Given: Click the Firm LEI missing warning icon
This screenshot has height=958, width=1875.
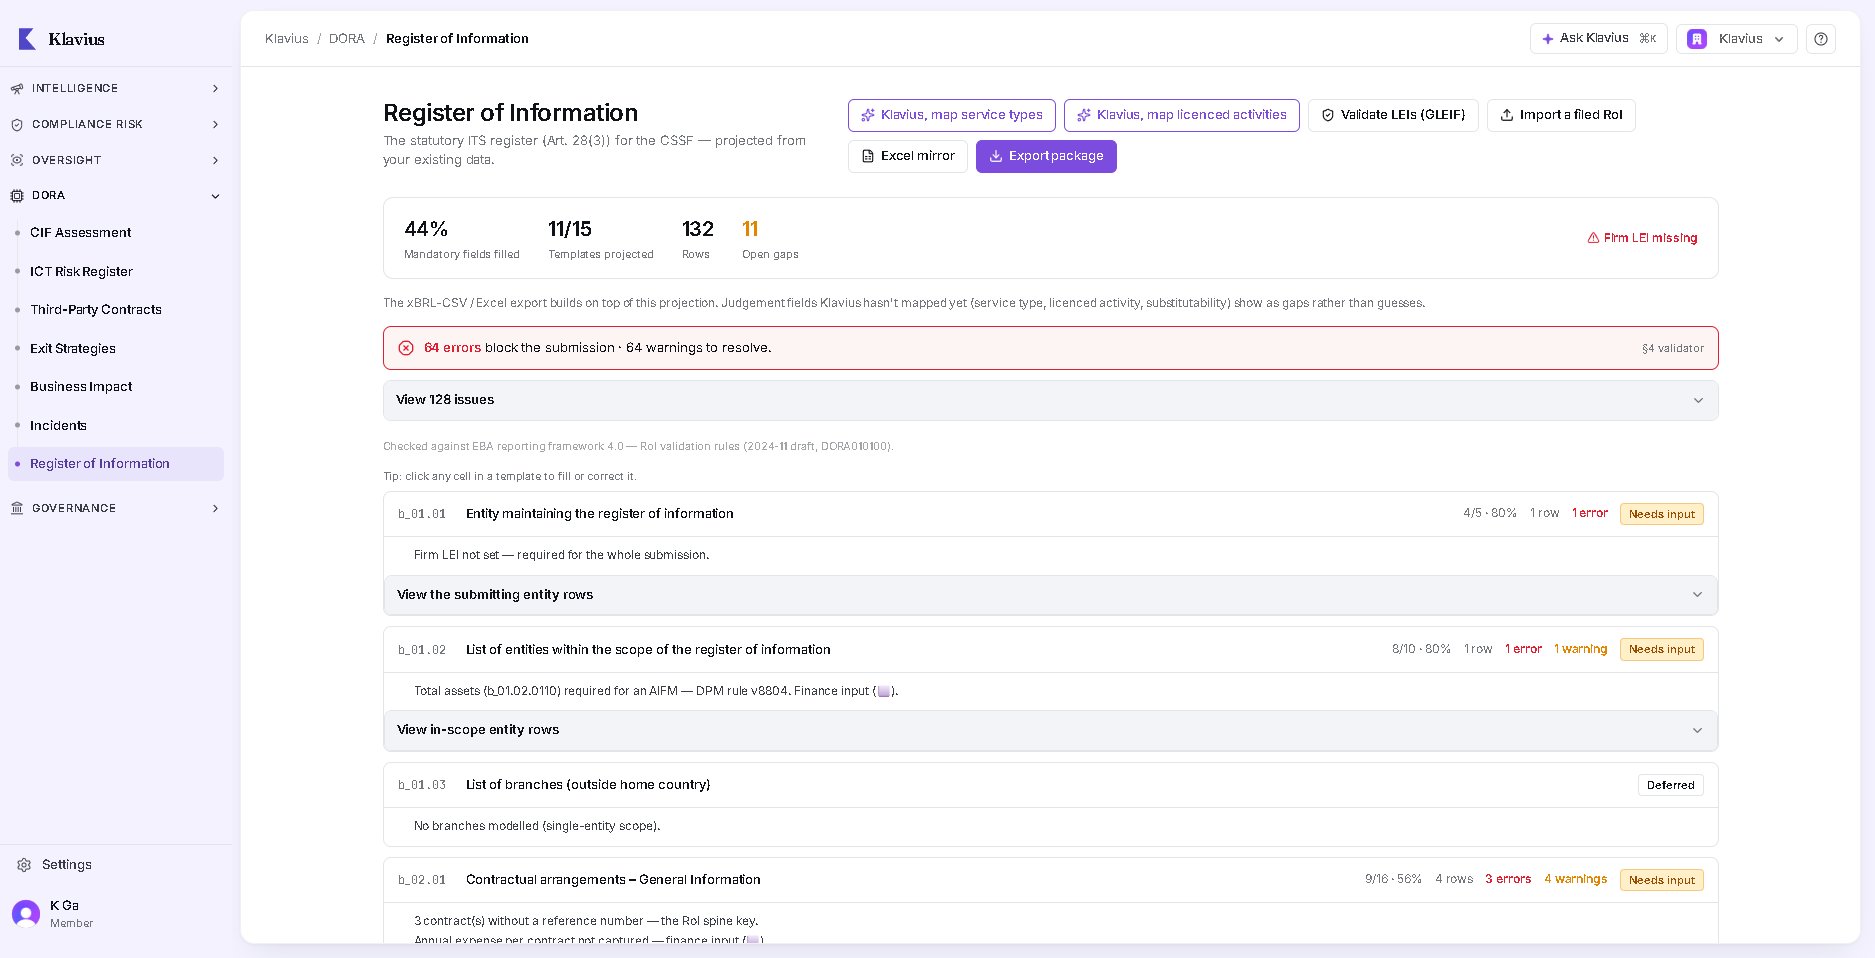Looking at the screenshot, I should click(1593, 238).
